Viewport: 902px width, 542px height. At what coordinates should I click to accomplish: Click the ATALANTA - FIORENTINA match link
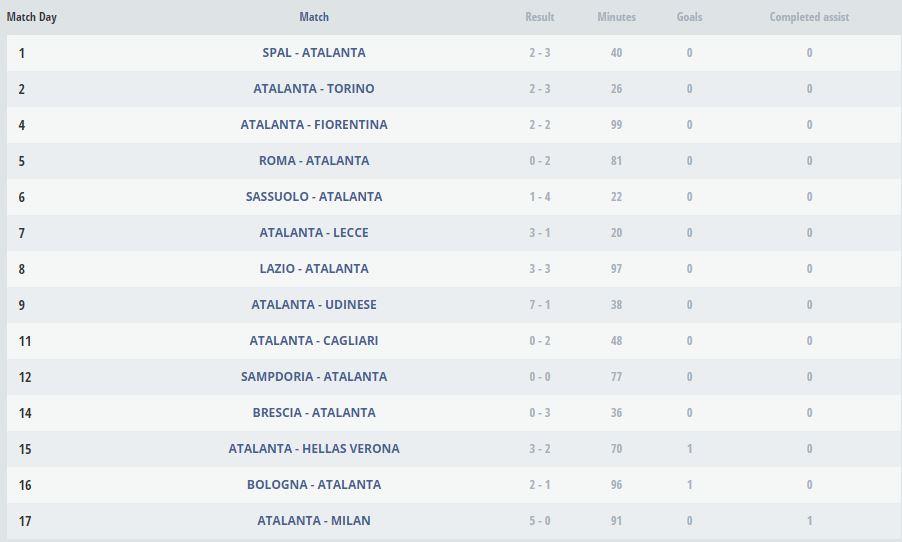click(x=314, y=125)
